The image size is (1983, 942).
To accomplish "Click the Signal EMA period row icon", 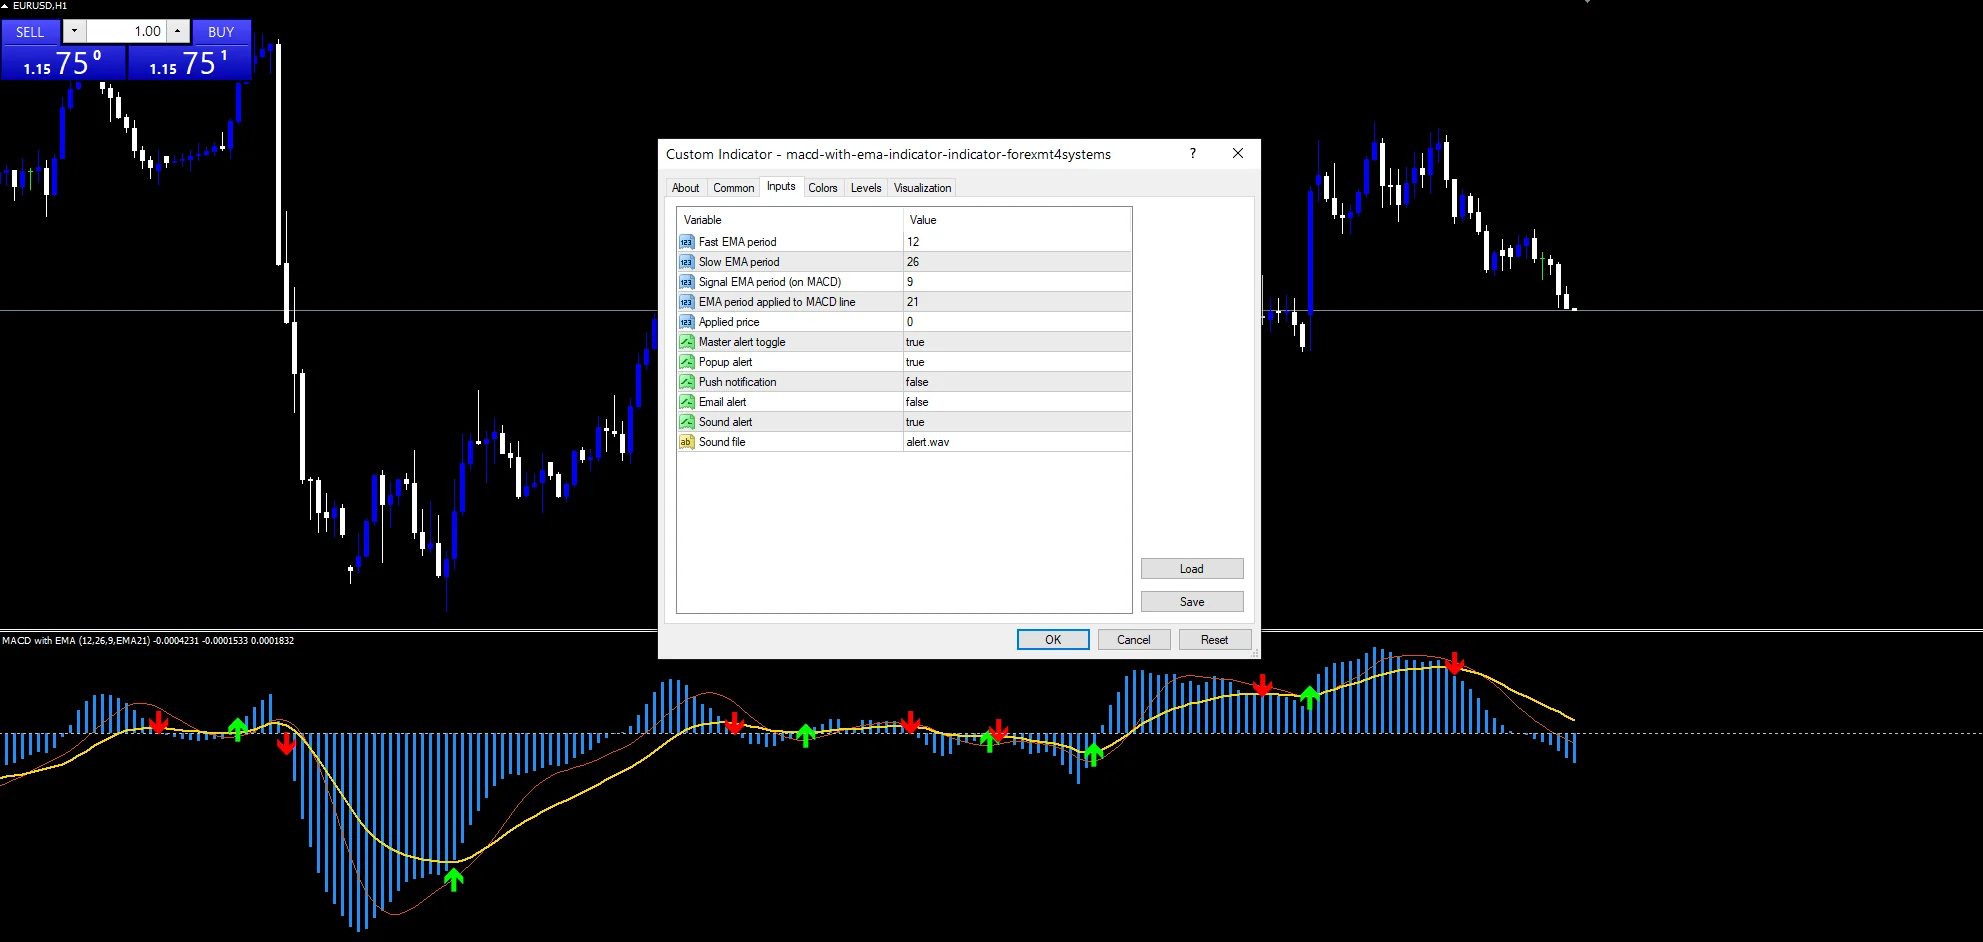I will (686, 282).
